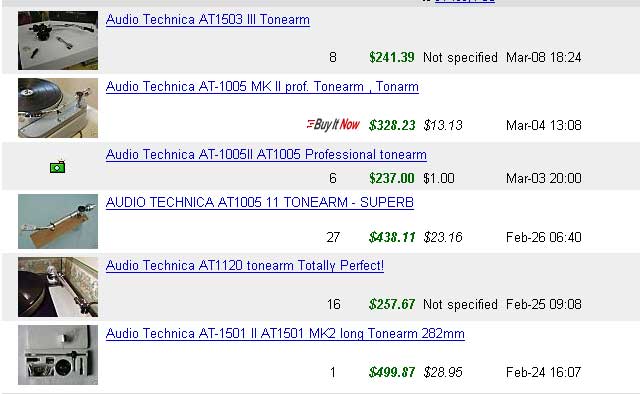Open AT1005 11 TONEARM - SUPERB listing
The width and height of the screenshot is (640, 394).
click(260, 202)
